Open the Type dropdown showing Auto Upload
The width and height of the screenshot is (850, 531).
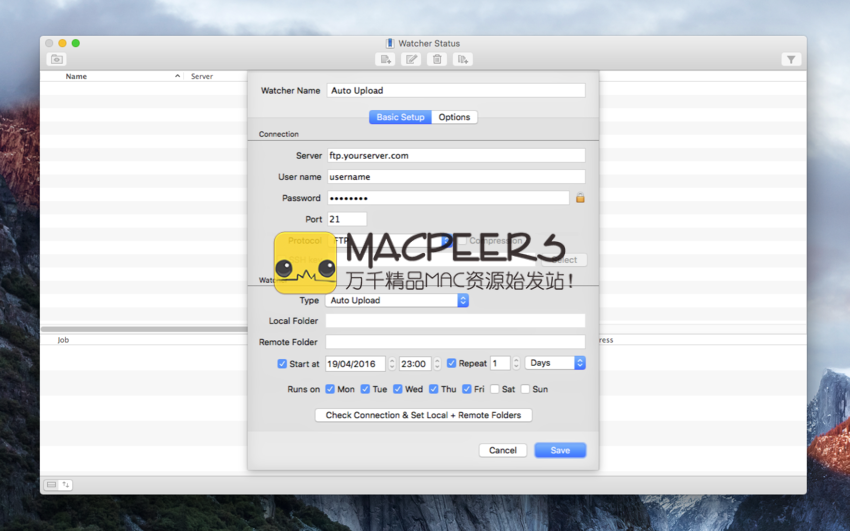coord(397,300)
